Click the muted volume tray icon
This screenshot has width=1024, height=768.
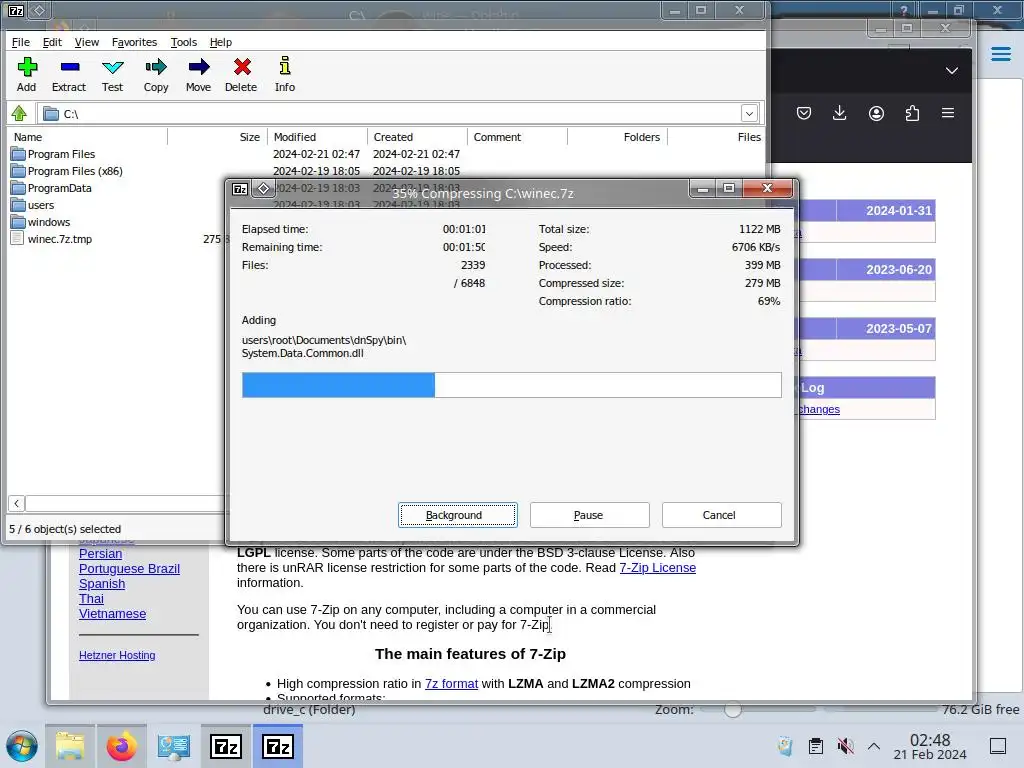tap(846, 746)
